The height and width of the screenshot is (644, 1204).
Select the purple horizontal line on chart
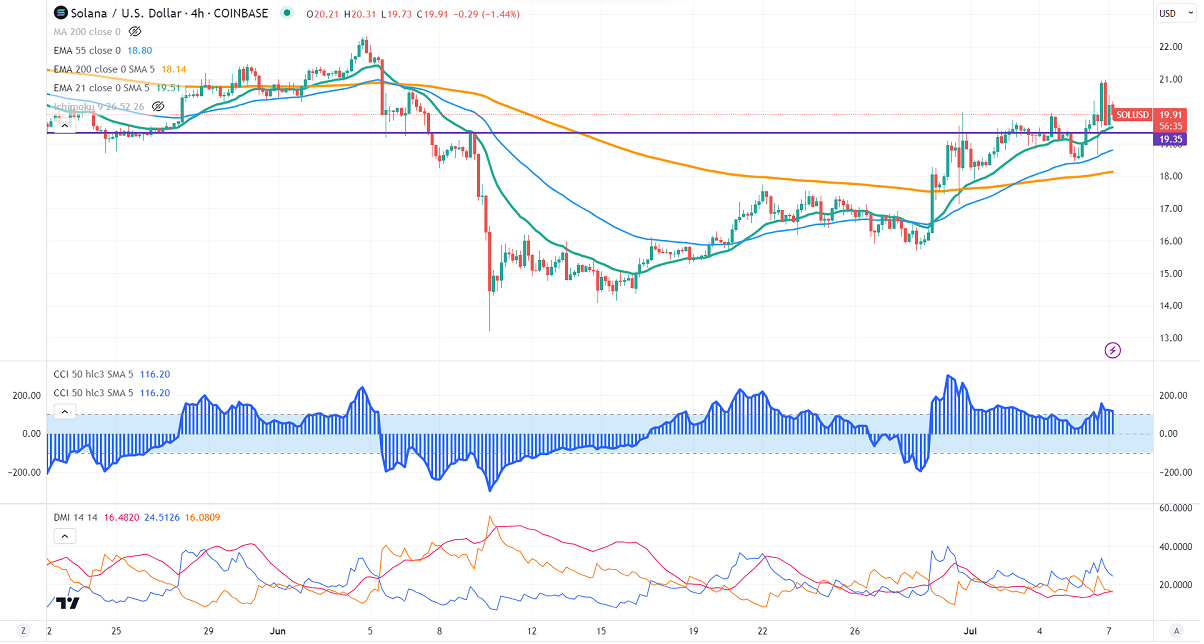[x=600, y=133]
